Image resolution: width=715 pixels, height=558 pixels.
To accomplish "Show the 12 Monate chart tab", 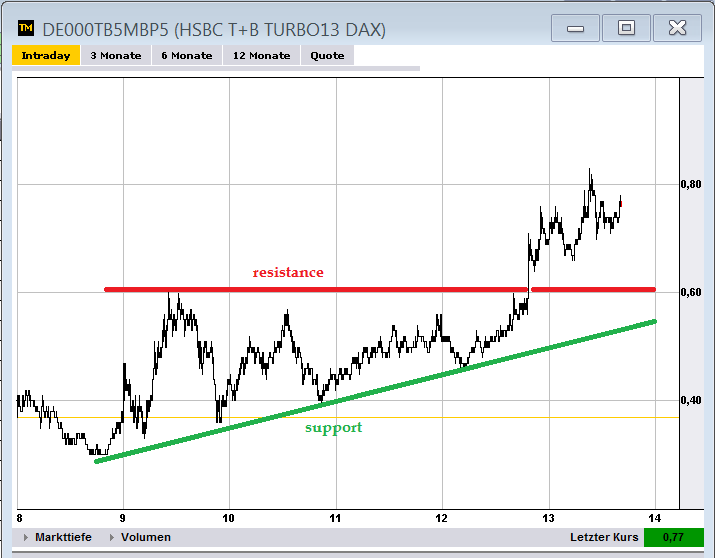I will click(x=261, y=55).
